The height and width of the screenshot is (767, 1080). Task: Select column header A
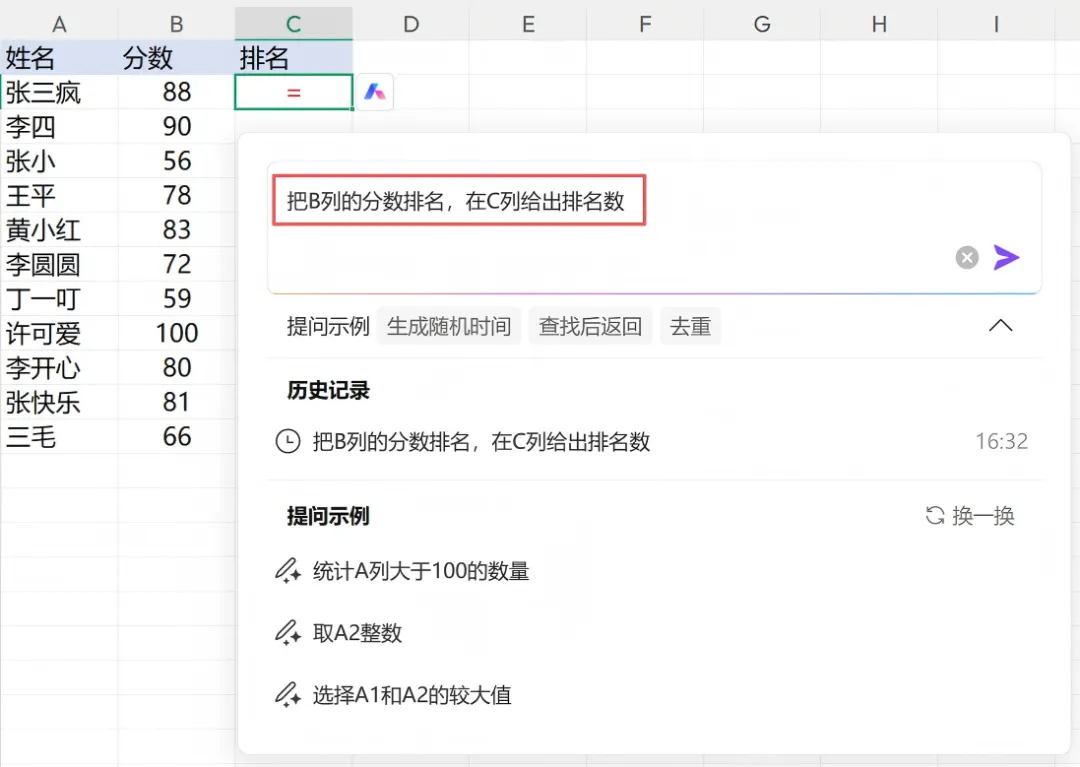[x=59, y=24]
